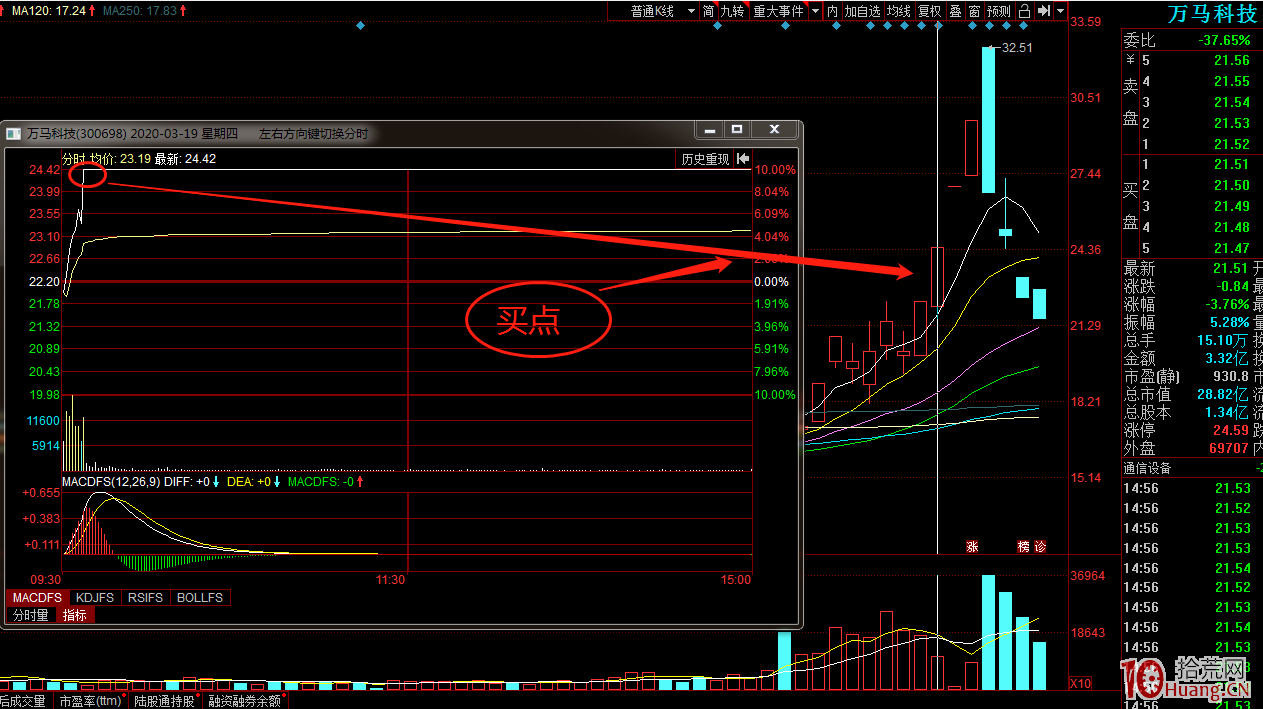The width and height of the screenshot is (1263, 709).
Task: Open the 市盈率(ttm) bottom tab
Action: [91, 701]
